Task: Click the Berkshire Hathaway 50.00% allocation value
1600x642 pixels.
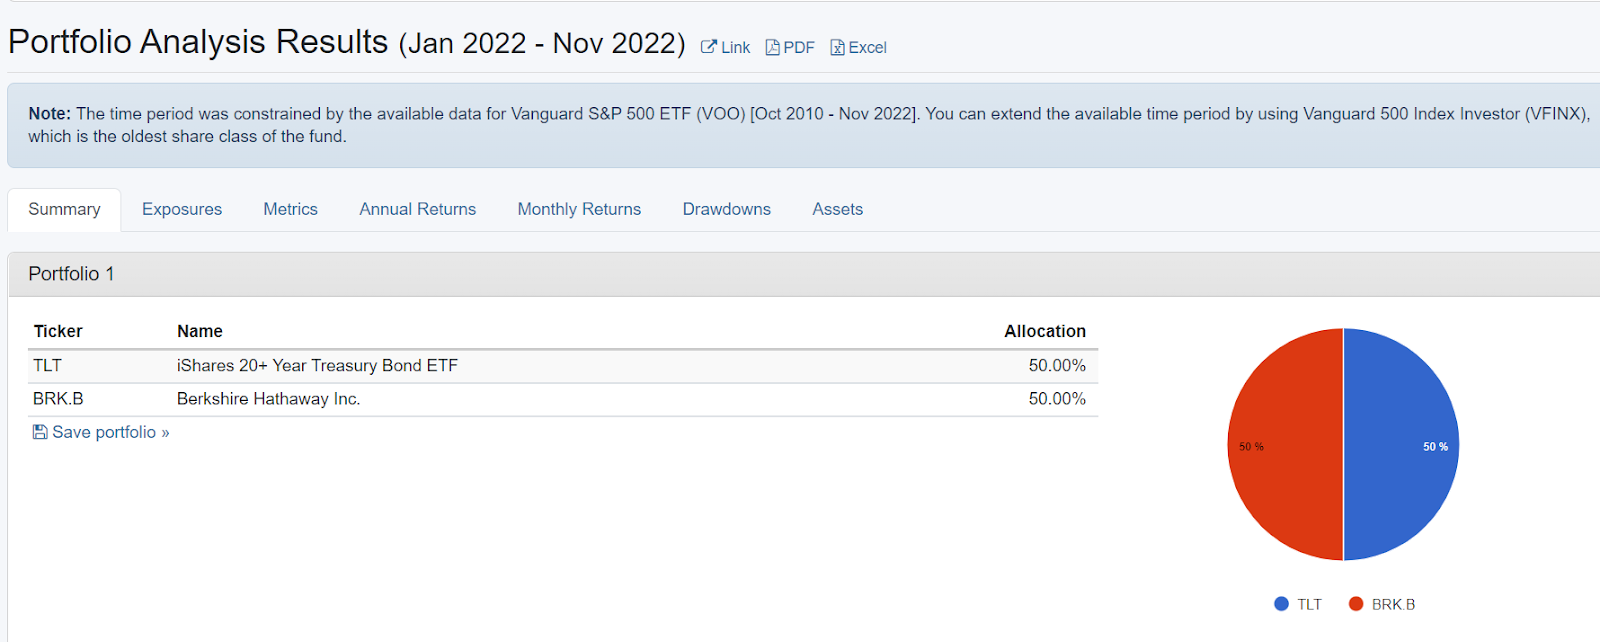Action: pyautogui.click(x=1057, y=399)
